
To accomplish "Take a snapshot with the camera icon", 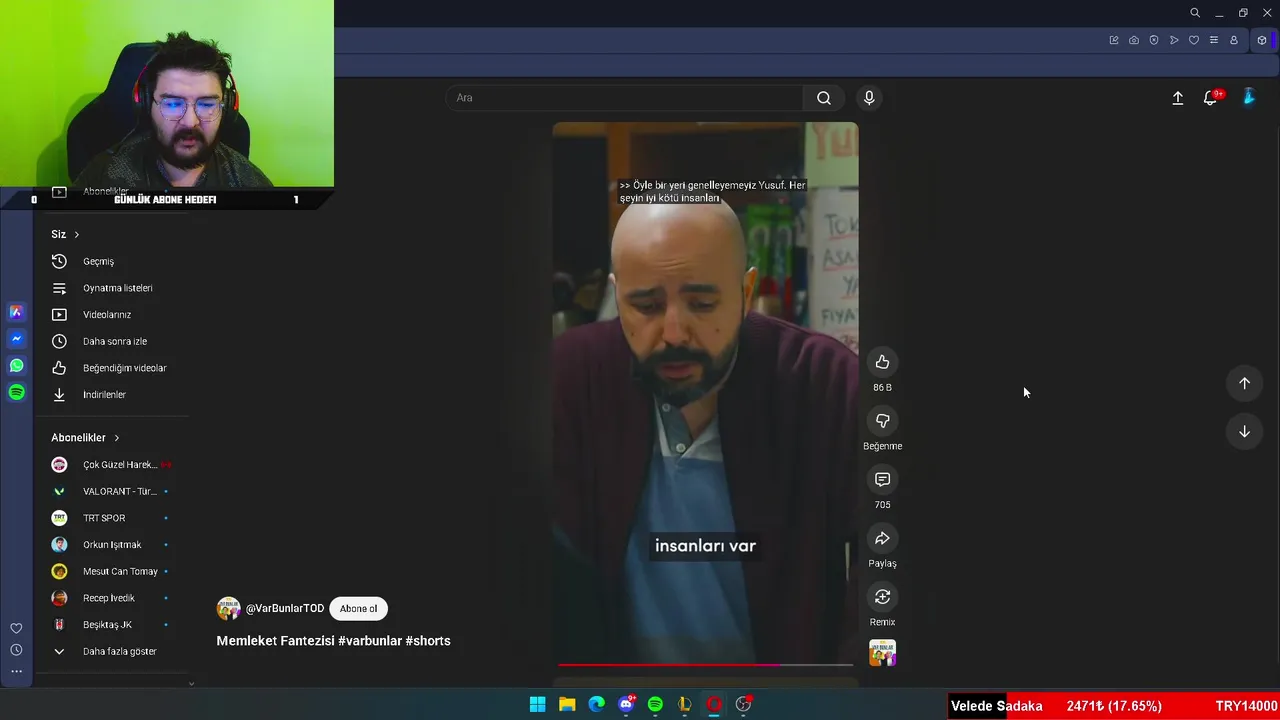I will (x=1134, y=40).
